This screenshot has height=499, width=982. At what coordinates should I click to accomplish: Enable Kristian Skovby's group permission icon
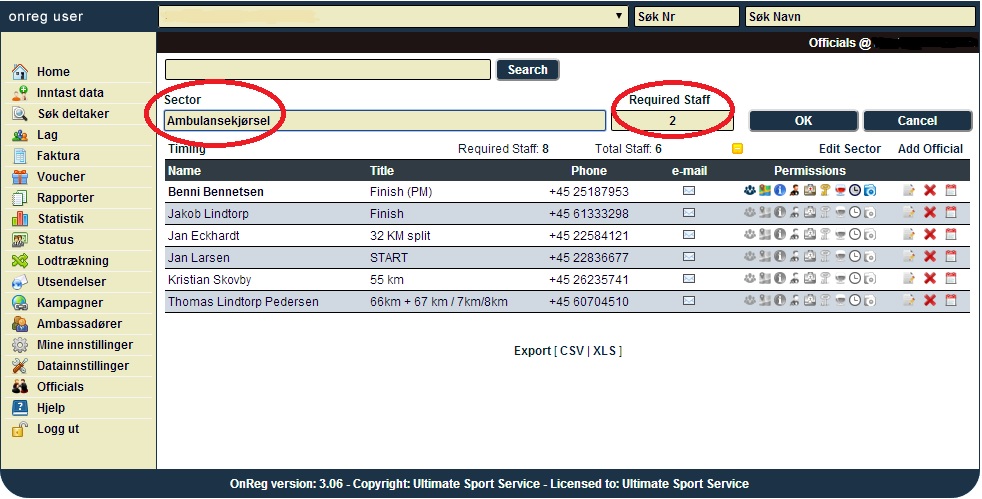[750, 278]
